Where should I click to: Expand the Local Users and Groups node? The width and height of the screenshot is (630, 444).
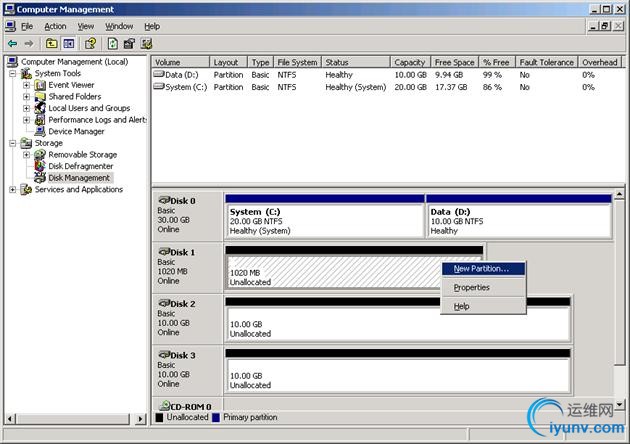[x=27, y=108]
